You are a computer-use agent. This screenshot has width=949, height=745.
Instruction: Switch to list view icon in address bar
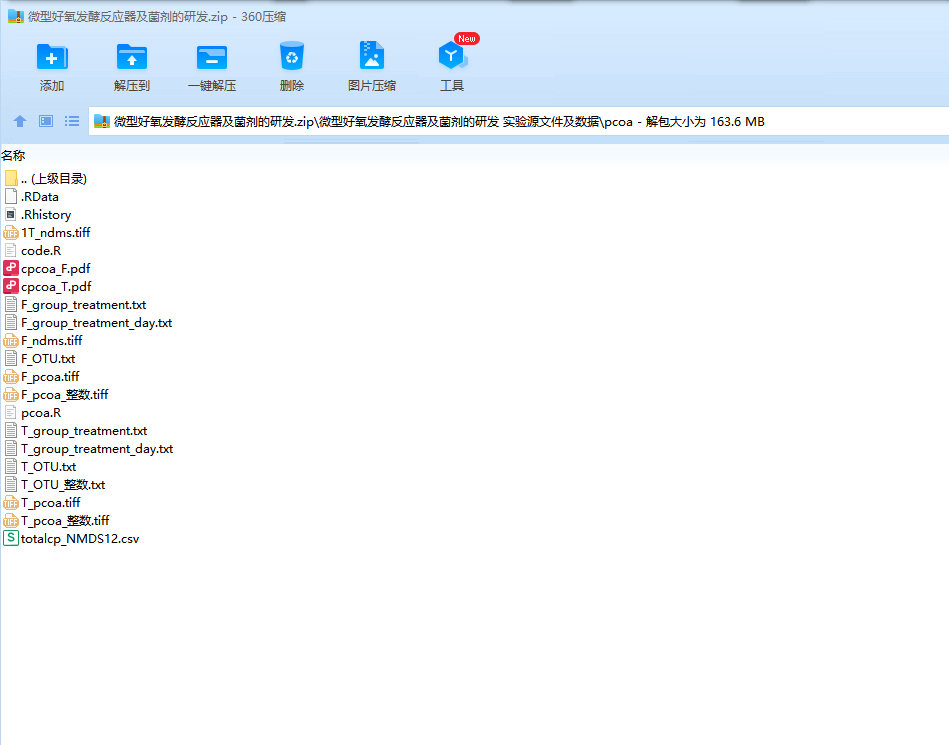(72, 121)
